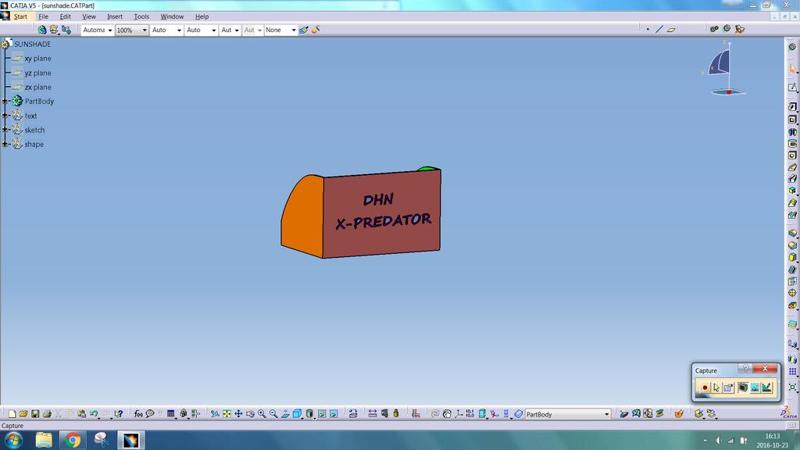This screenshot has width=800, height=450.
Task: Click the Zoom Out magnifier icon
Action: click(x=273, y=414)
